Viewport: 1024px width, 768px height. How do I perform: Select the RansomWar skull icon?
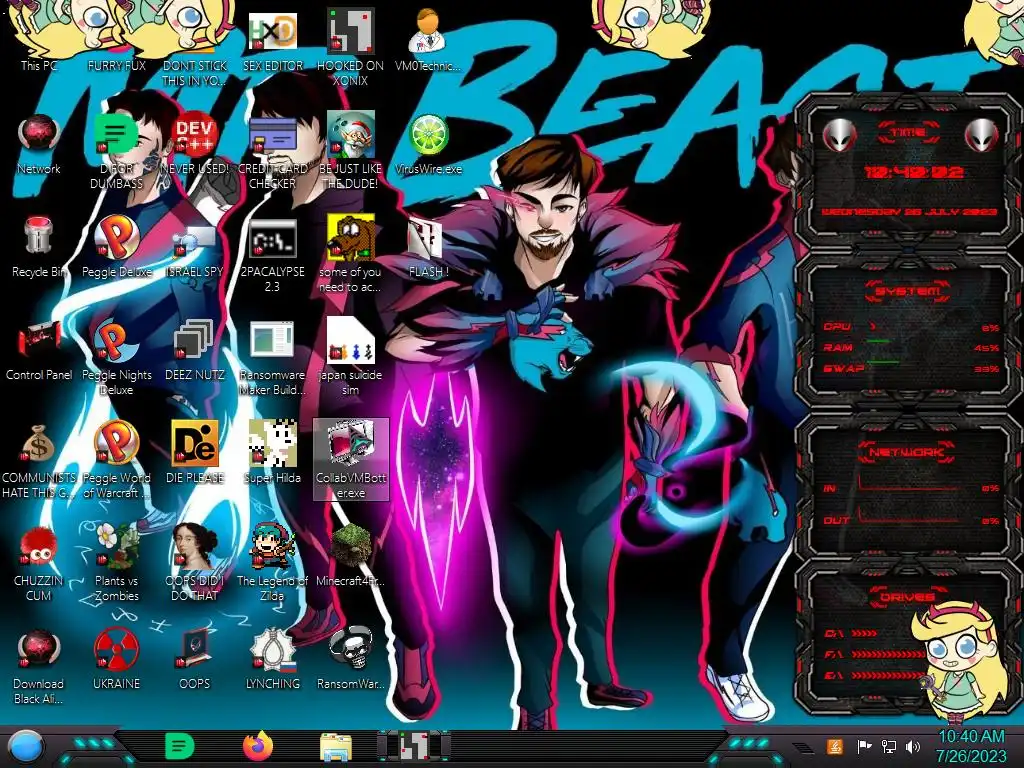(351, 660)
